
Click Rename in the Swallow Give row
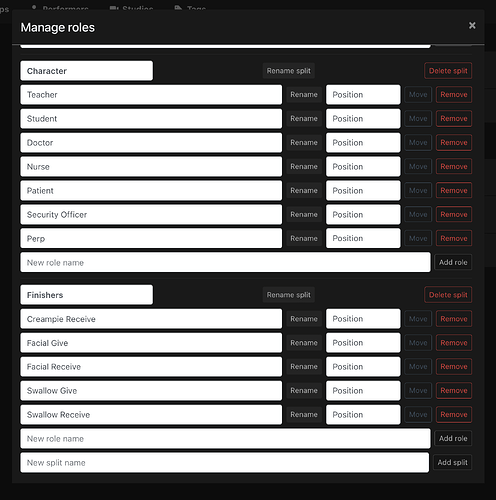pyautogui.click(x=304, y=391)
